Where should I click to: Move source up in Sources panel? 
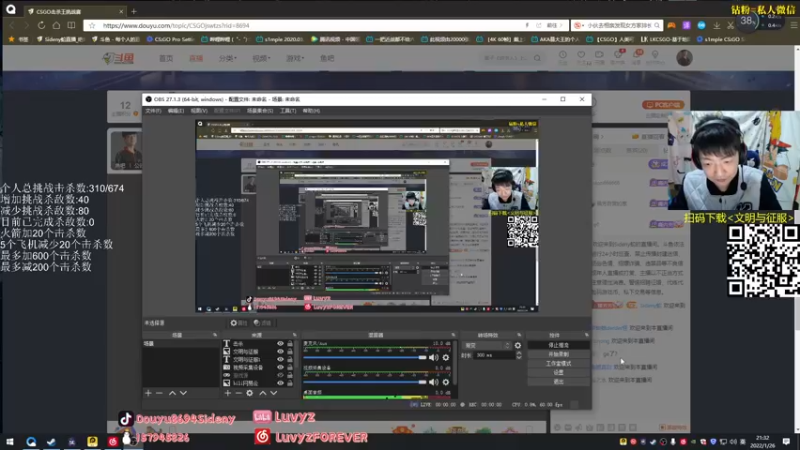point(263,393)
